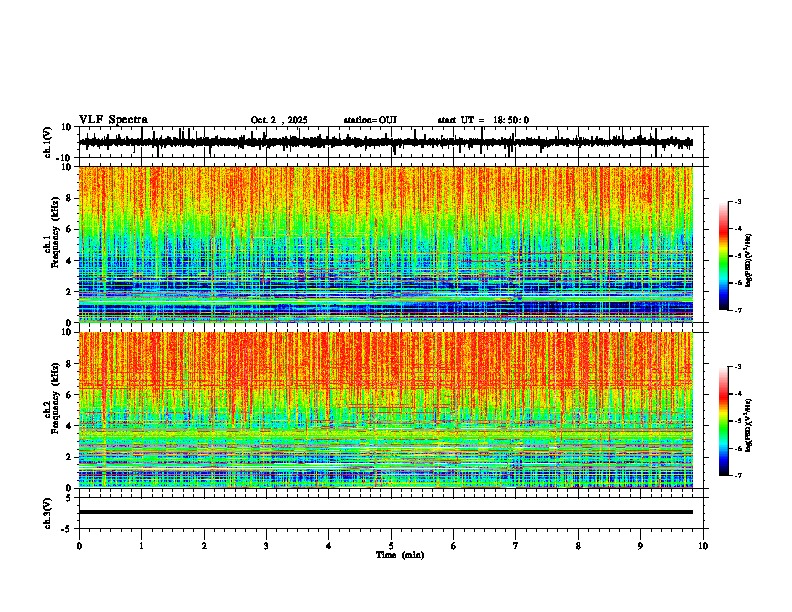Click the "ch.3(V)" axis label
The width and height of the screenshot is (792, 612).
pyautogui.click(x=48, y=513)
